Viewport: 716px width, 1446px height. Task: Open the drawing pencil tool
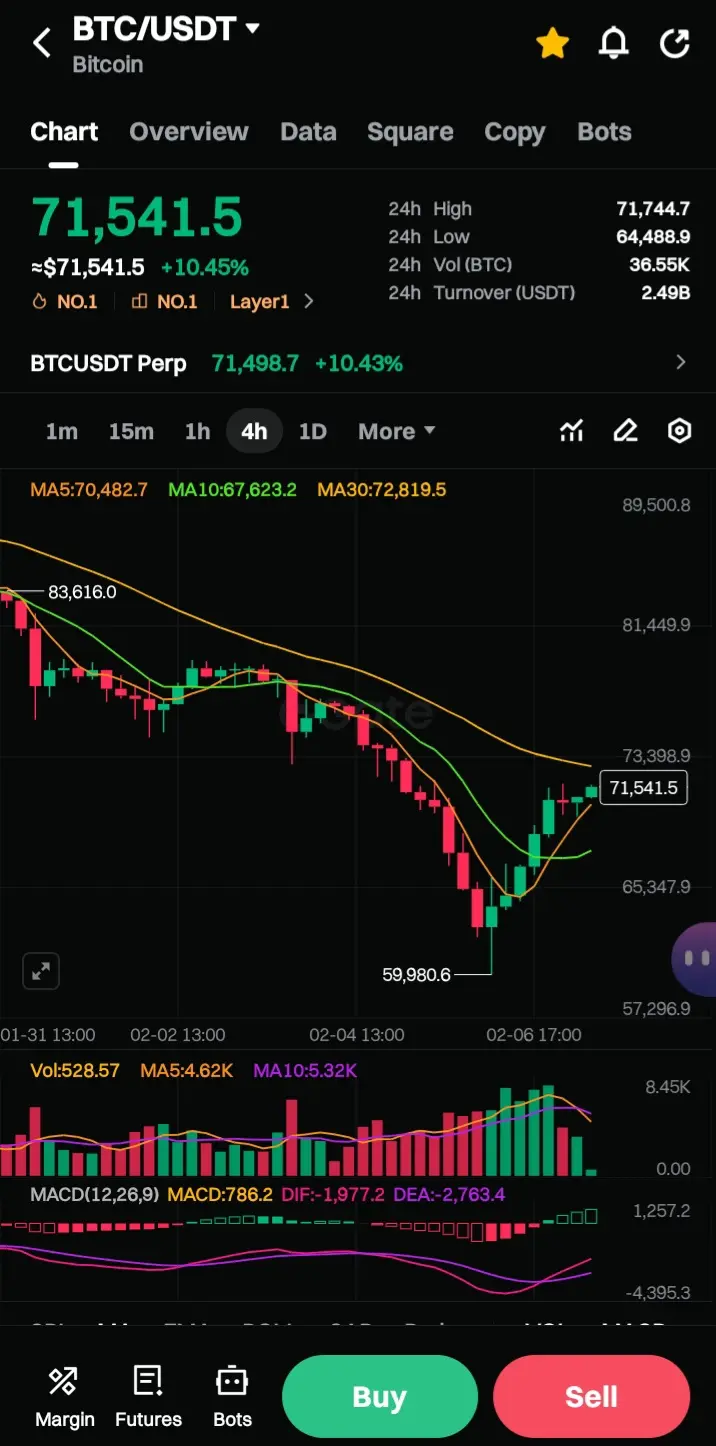pos(625,431)
